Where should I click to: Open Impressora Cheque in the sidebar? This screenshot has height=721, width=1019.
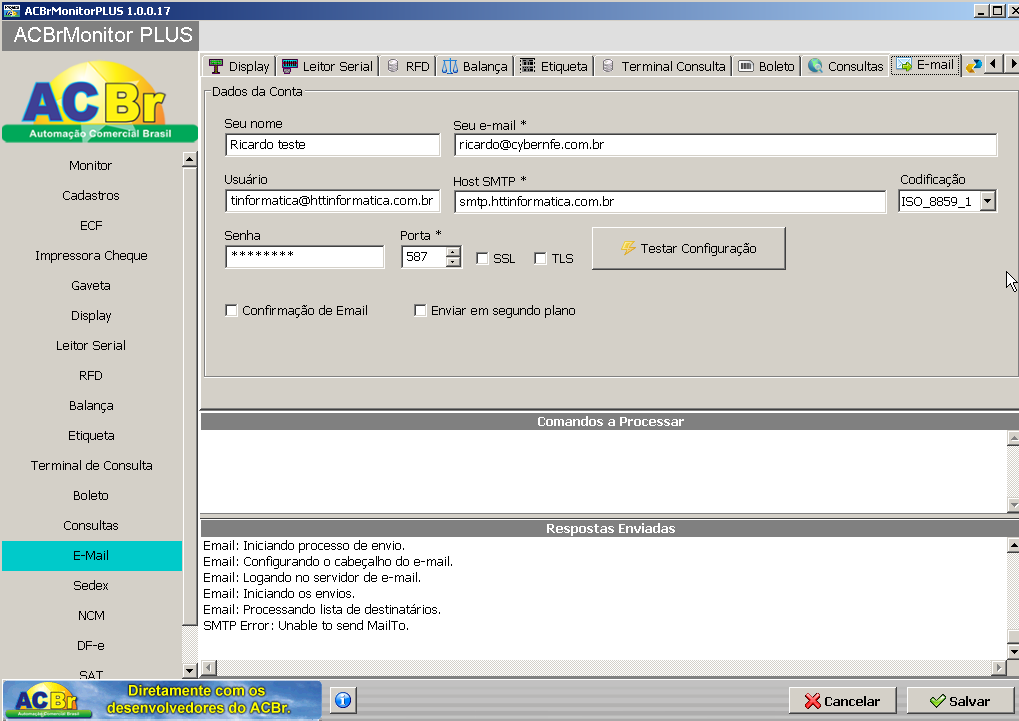click(91, 256)
